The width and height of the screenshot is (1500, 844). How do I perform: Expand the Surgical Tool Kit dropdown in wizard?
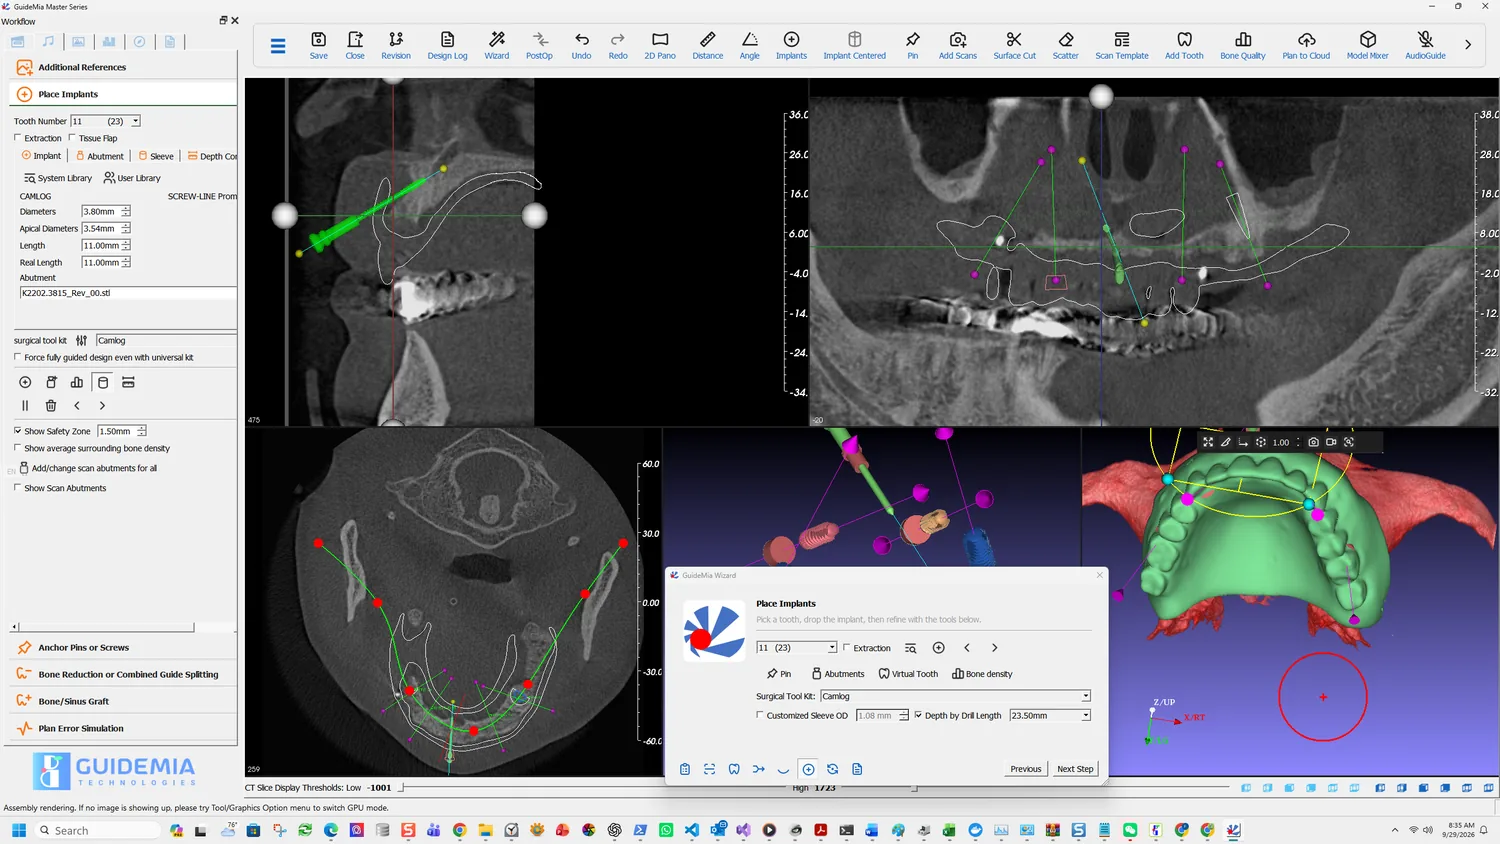[x=1086, y=696]
